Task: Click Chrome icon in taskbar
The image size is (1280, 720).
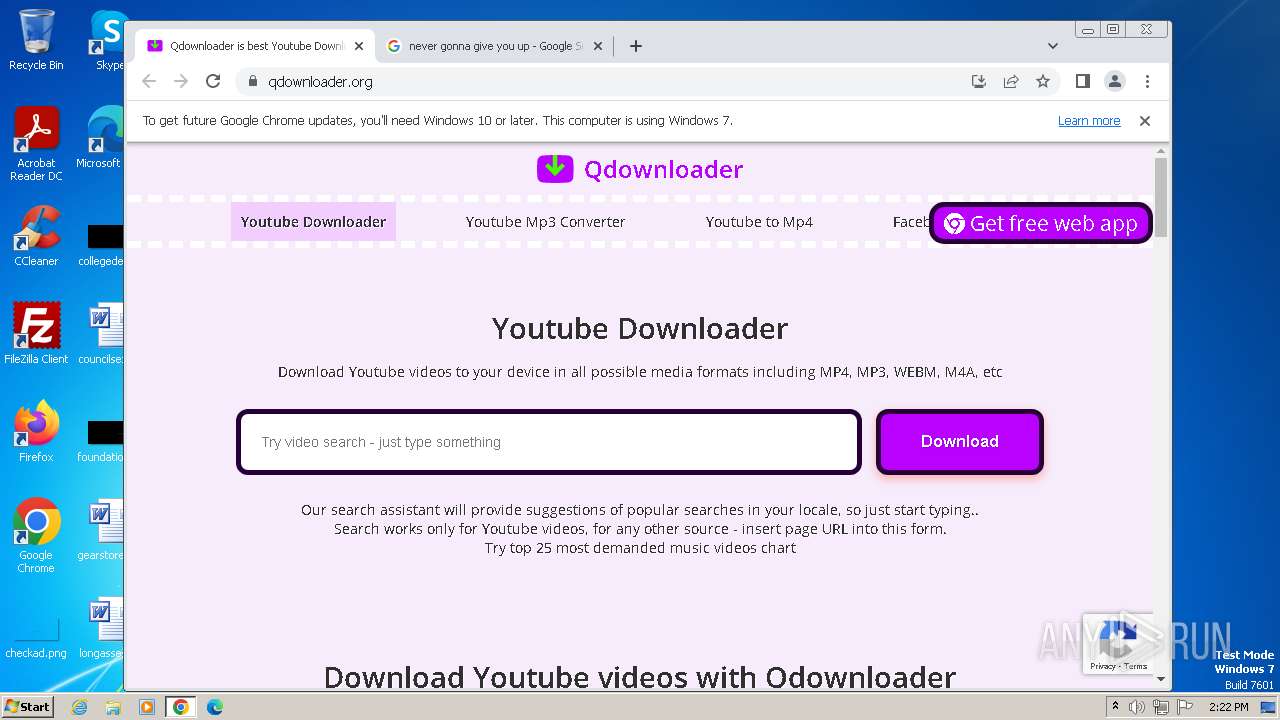Action: coord(181,707)
